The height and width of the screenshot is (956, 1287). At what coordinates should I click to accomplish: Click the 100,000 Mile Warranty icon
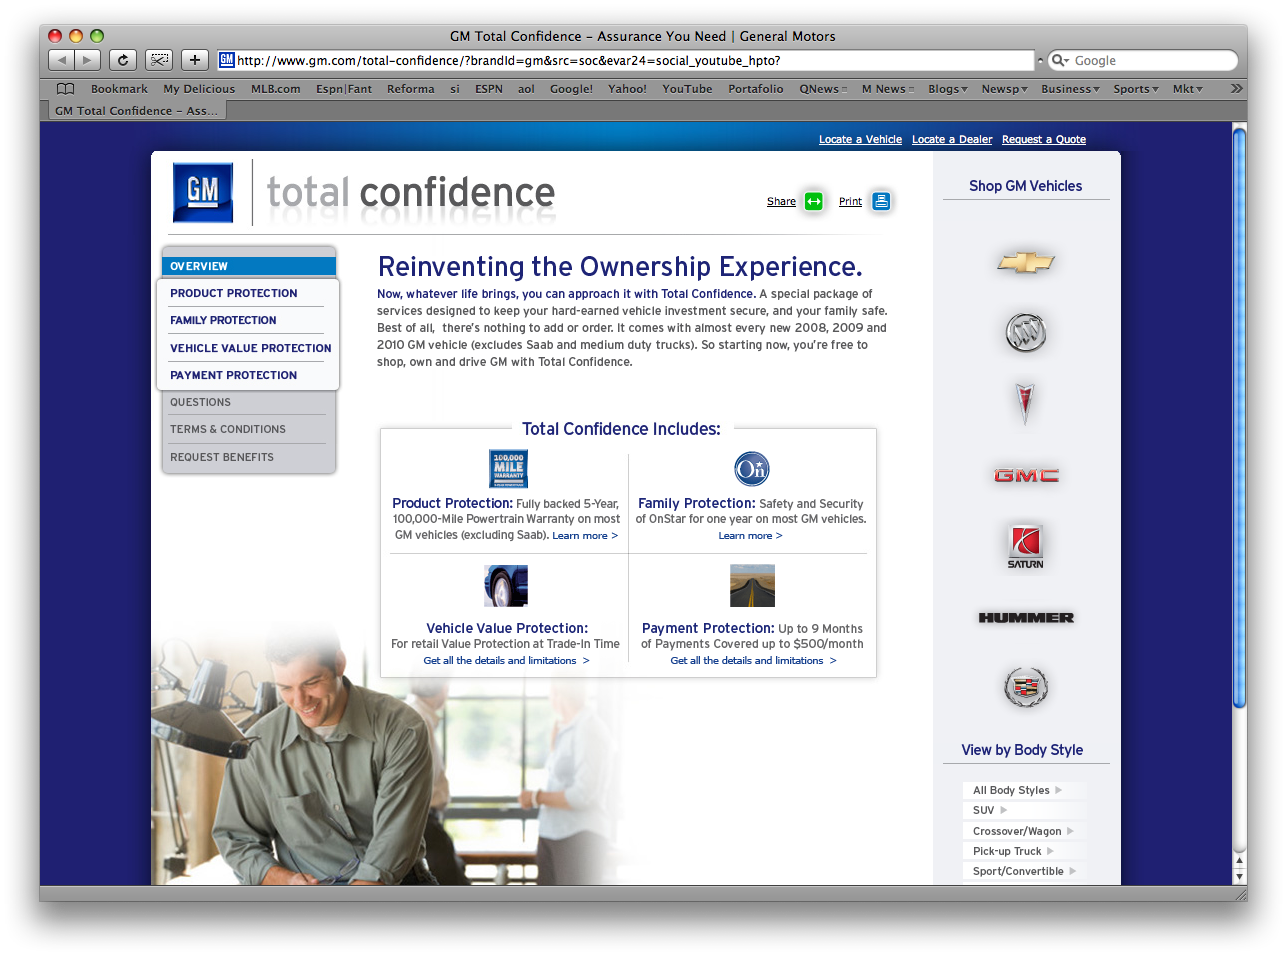[508, 469]
